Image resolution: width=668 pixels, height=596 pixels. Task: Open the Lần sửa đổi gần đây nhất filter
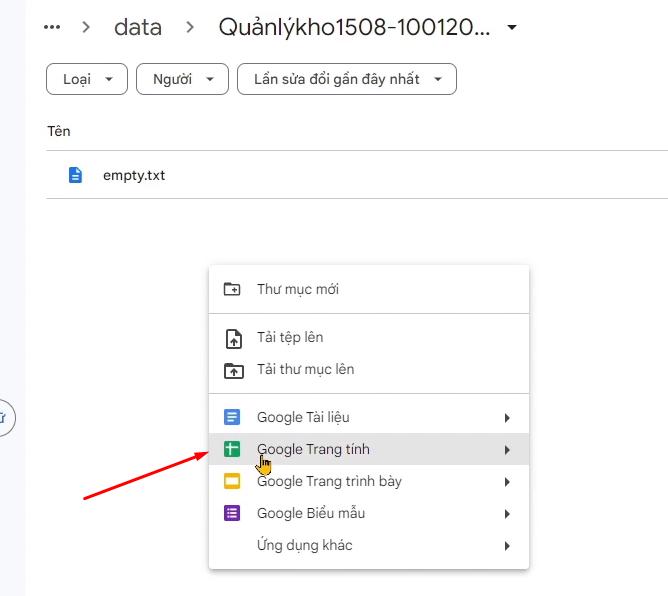pyautogui.click(x=346, y=79)
